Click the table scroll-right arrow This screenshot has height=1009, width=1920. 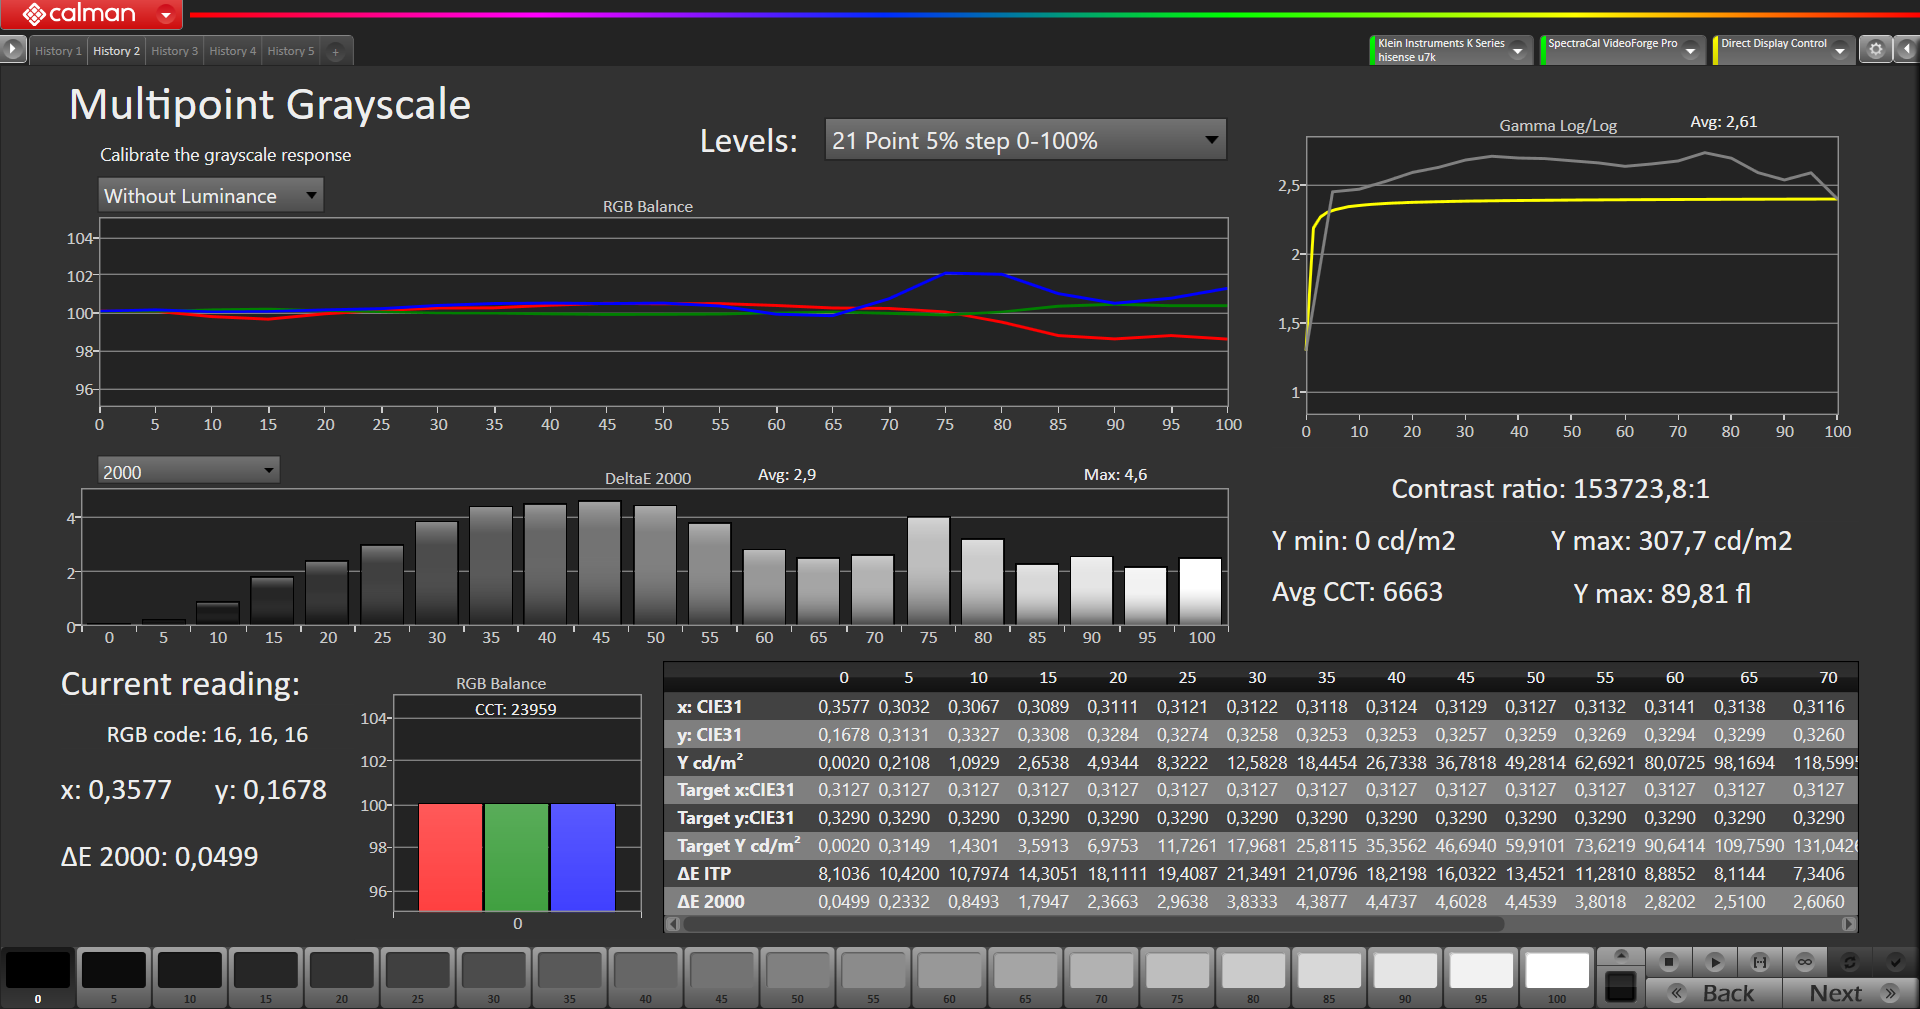1849,924
